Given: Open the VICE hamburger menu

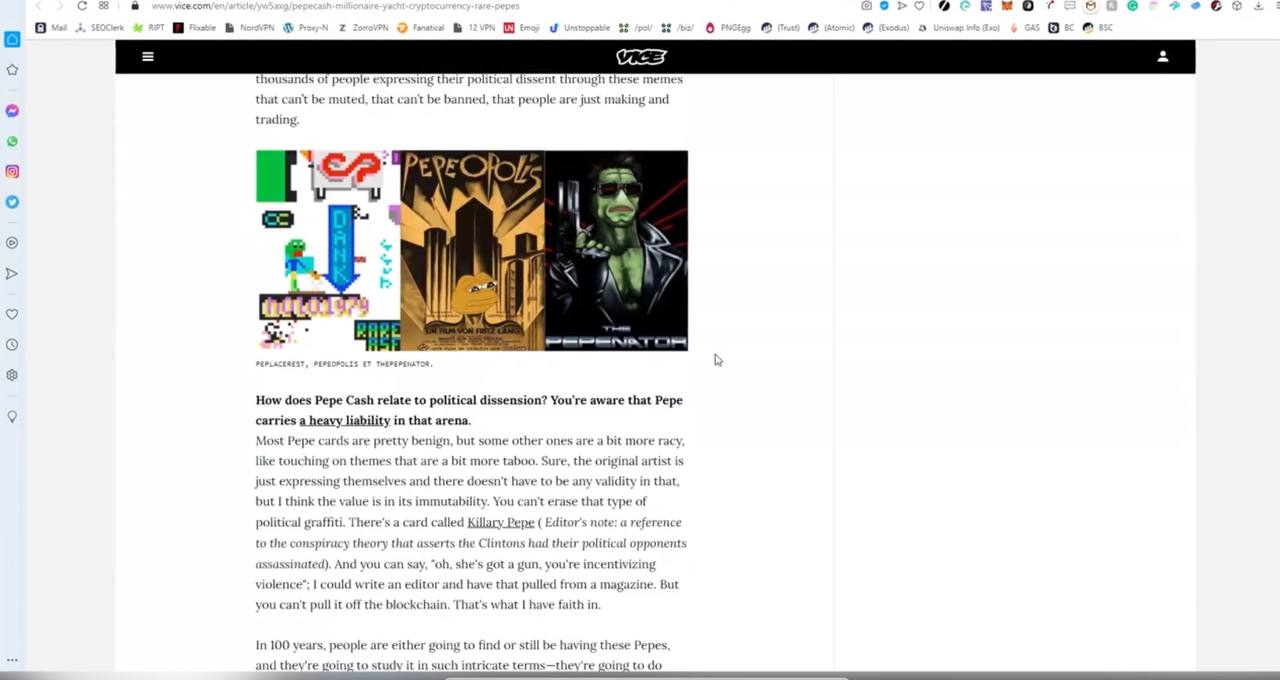Looking at the screenshot, I should coord(148,56).
